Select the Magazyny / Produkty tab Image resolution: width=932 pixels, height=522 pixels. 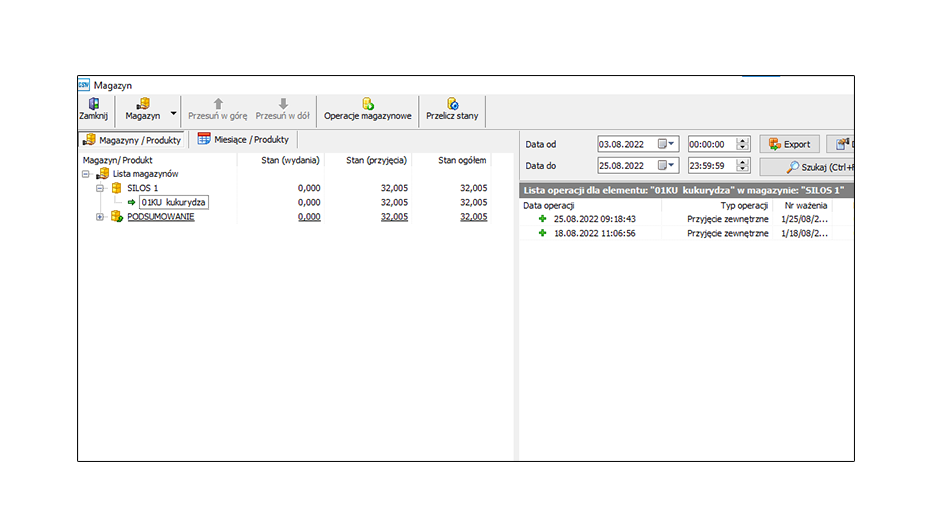[132, 140]
